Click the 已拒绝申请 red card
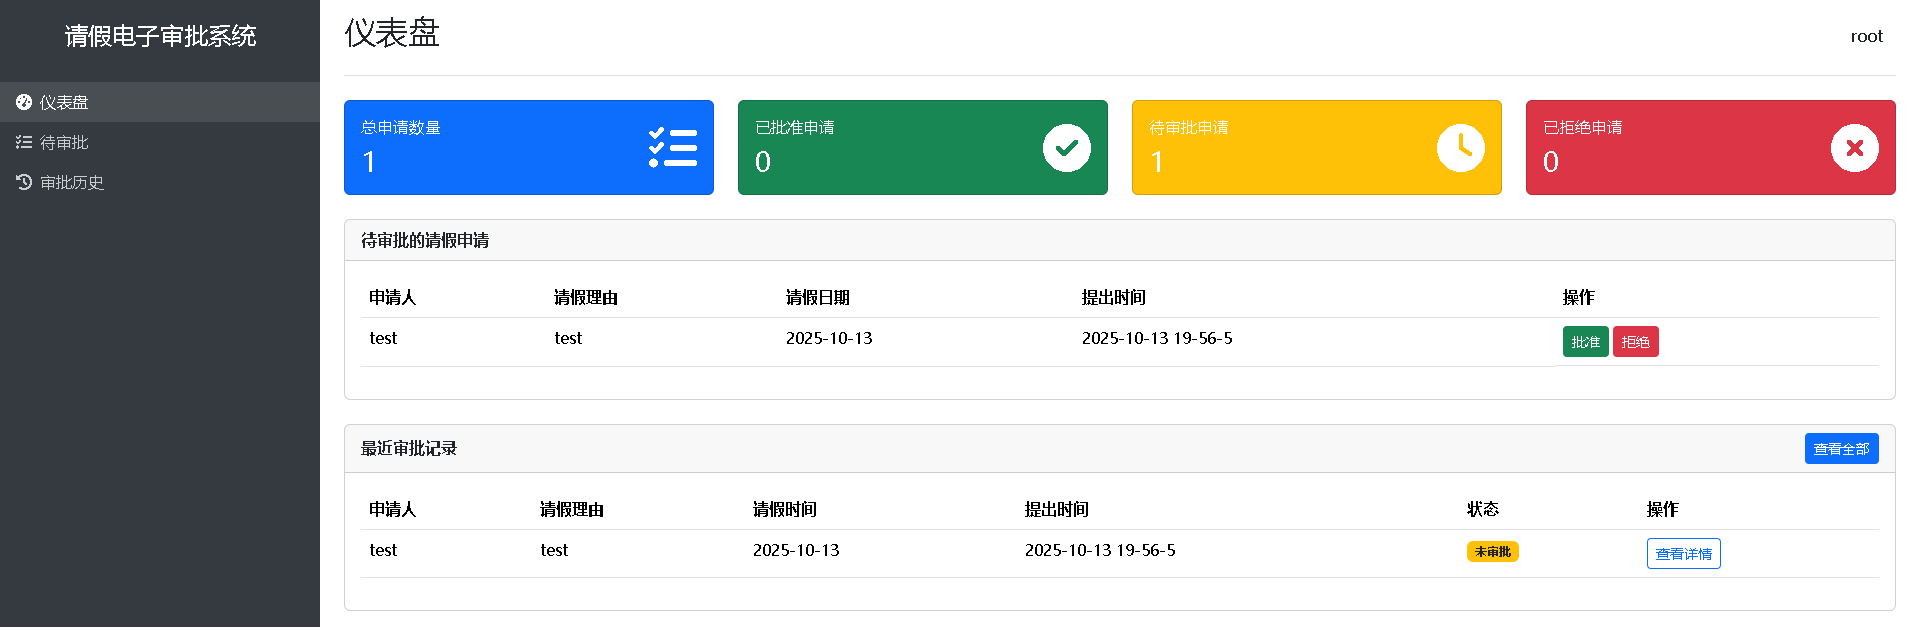The image size is (1919, 630). (x=1680, y=147)
